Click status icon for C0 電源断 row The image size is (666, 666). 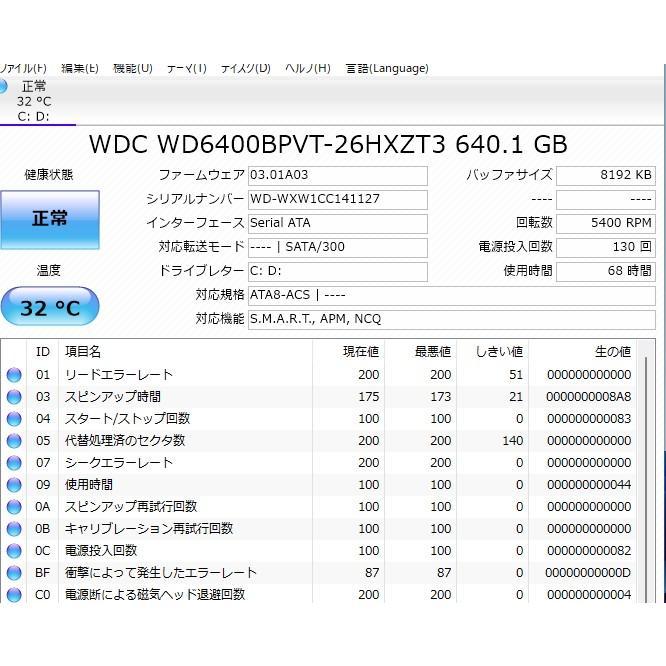coord(14,595)
